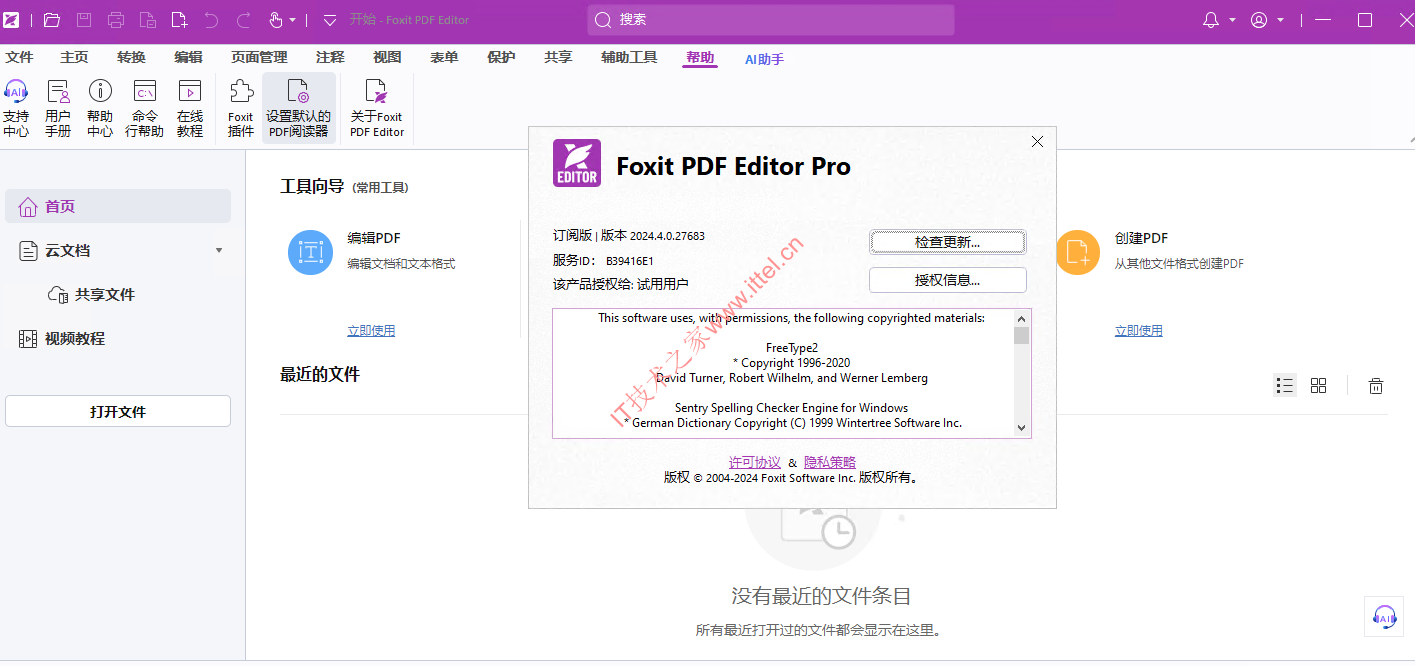The image size is (1415, 666).
Task: Switch to the 共享 ribbon tab
Action: pos(558,58)
